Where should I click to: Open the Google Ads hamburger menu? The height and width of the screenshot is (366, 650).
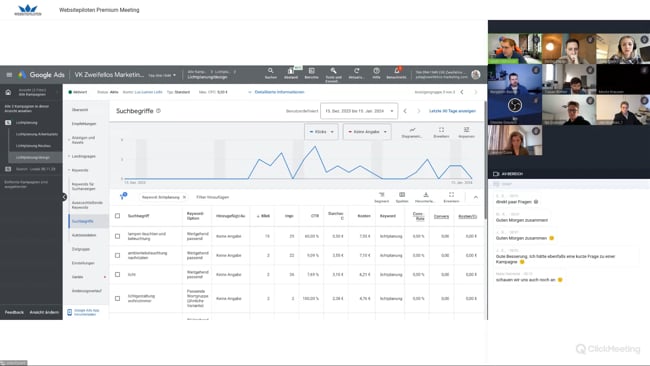[x=9, y=75]
